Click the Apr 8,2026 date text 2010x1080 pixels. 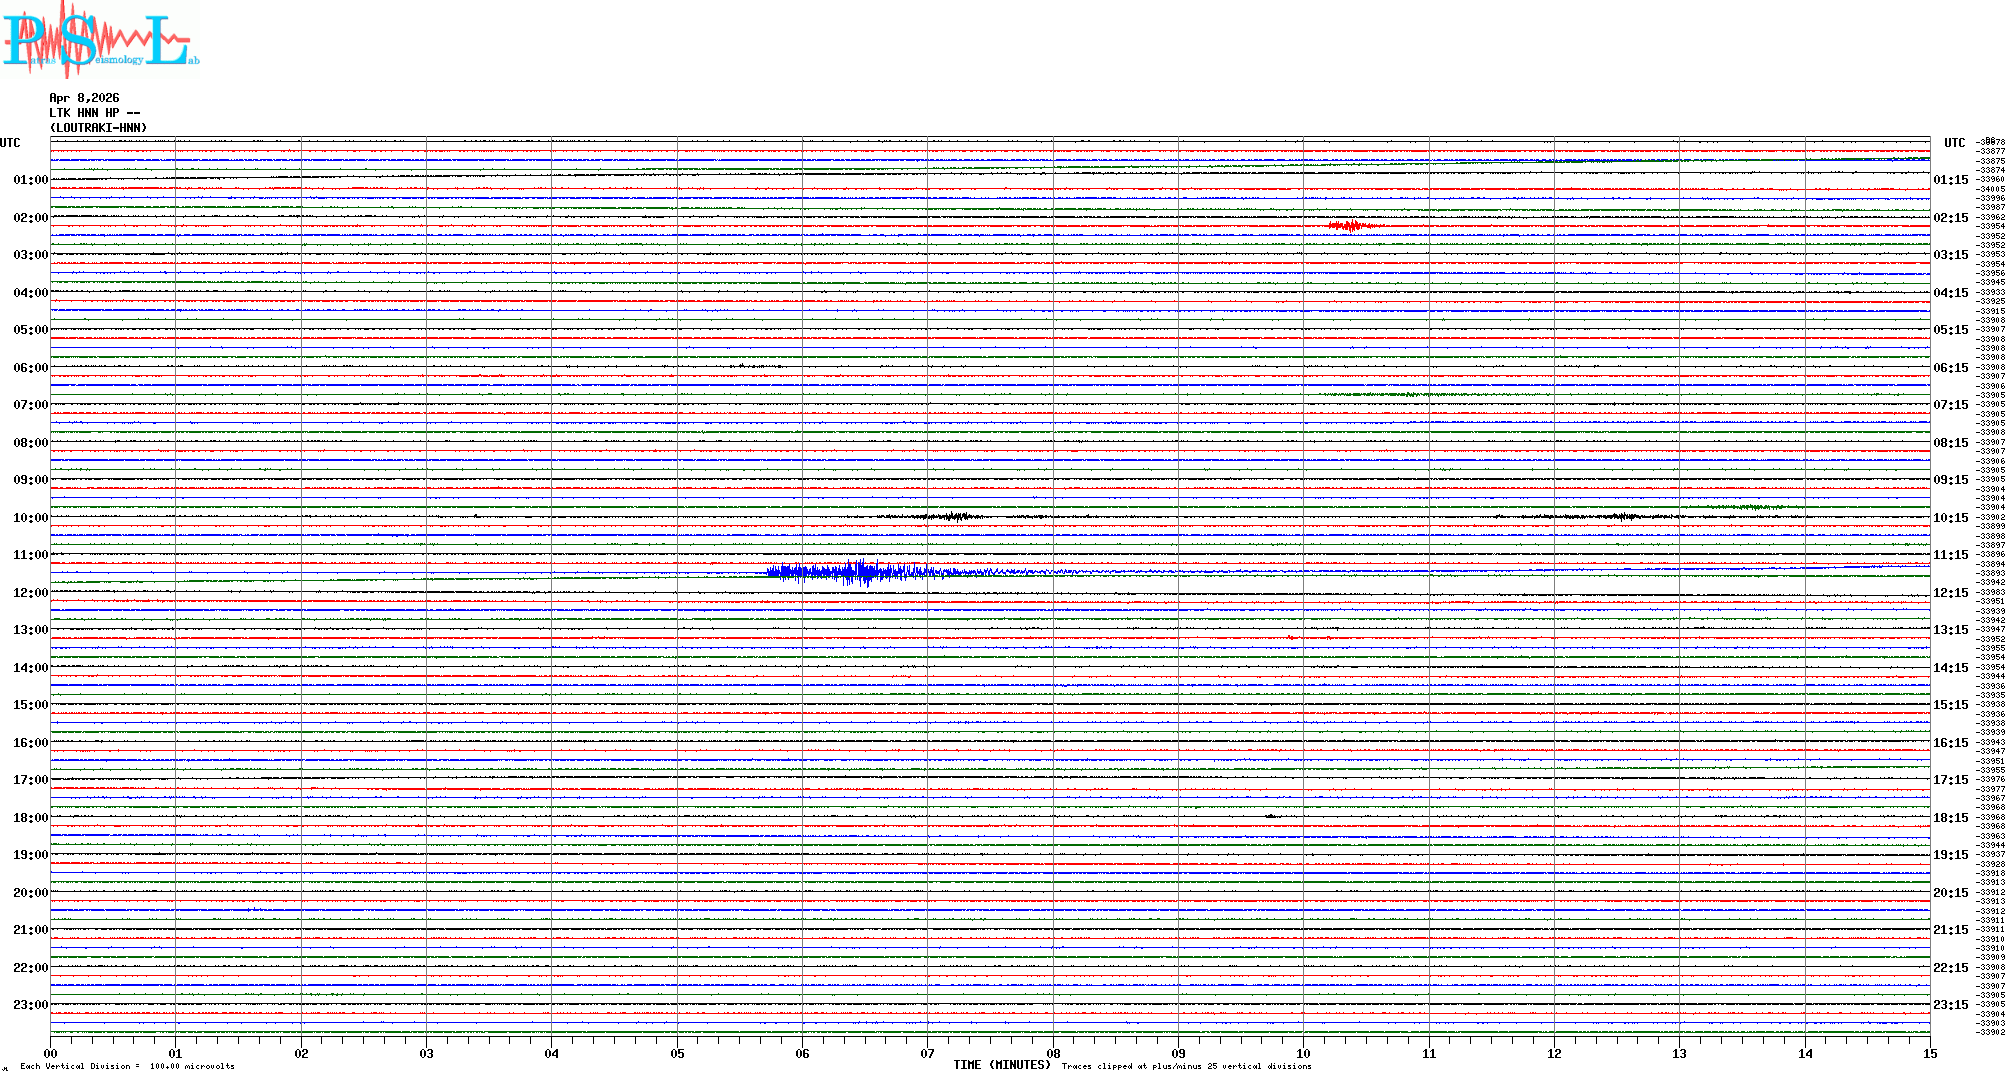coord(84,98)
